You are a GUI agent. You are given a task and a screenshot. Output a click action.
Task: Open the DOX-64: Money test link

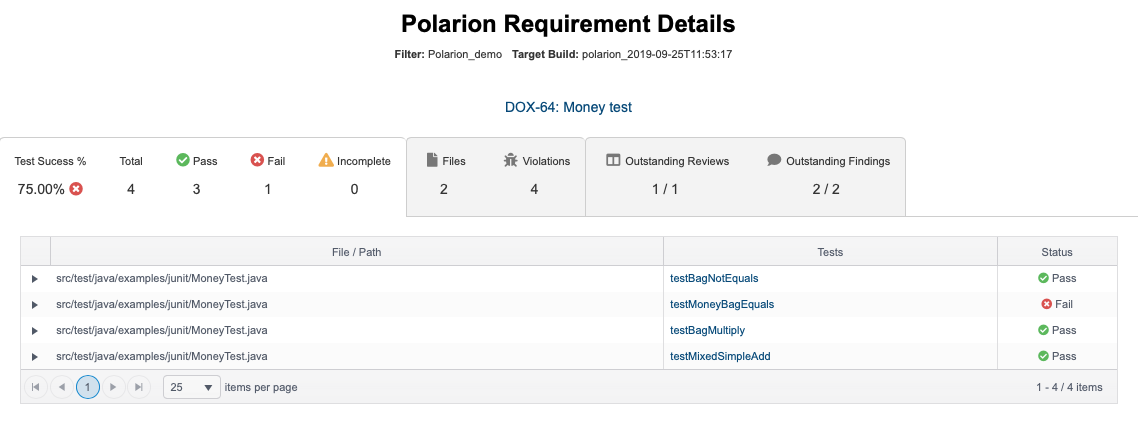[x=568, y=107]
